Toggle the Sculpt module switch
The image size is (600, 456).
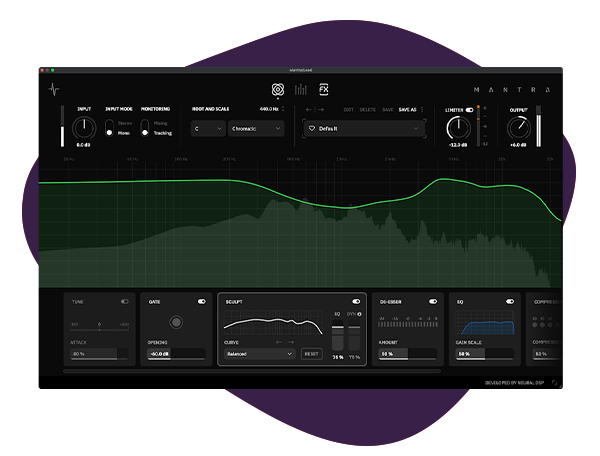356,300
